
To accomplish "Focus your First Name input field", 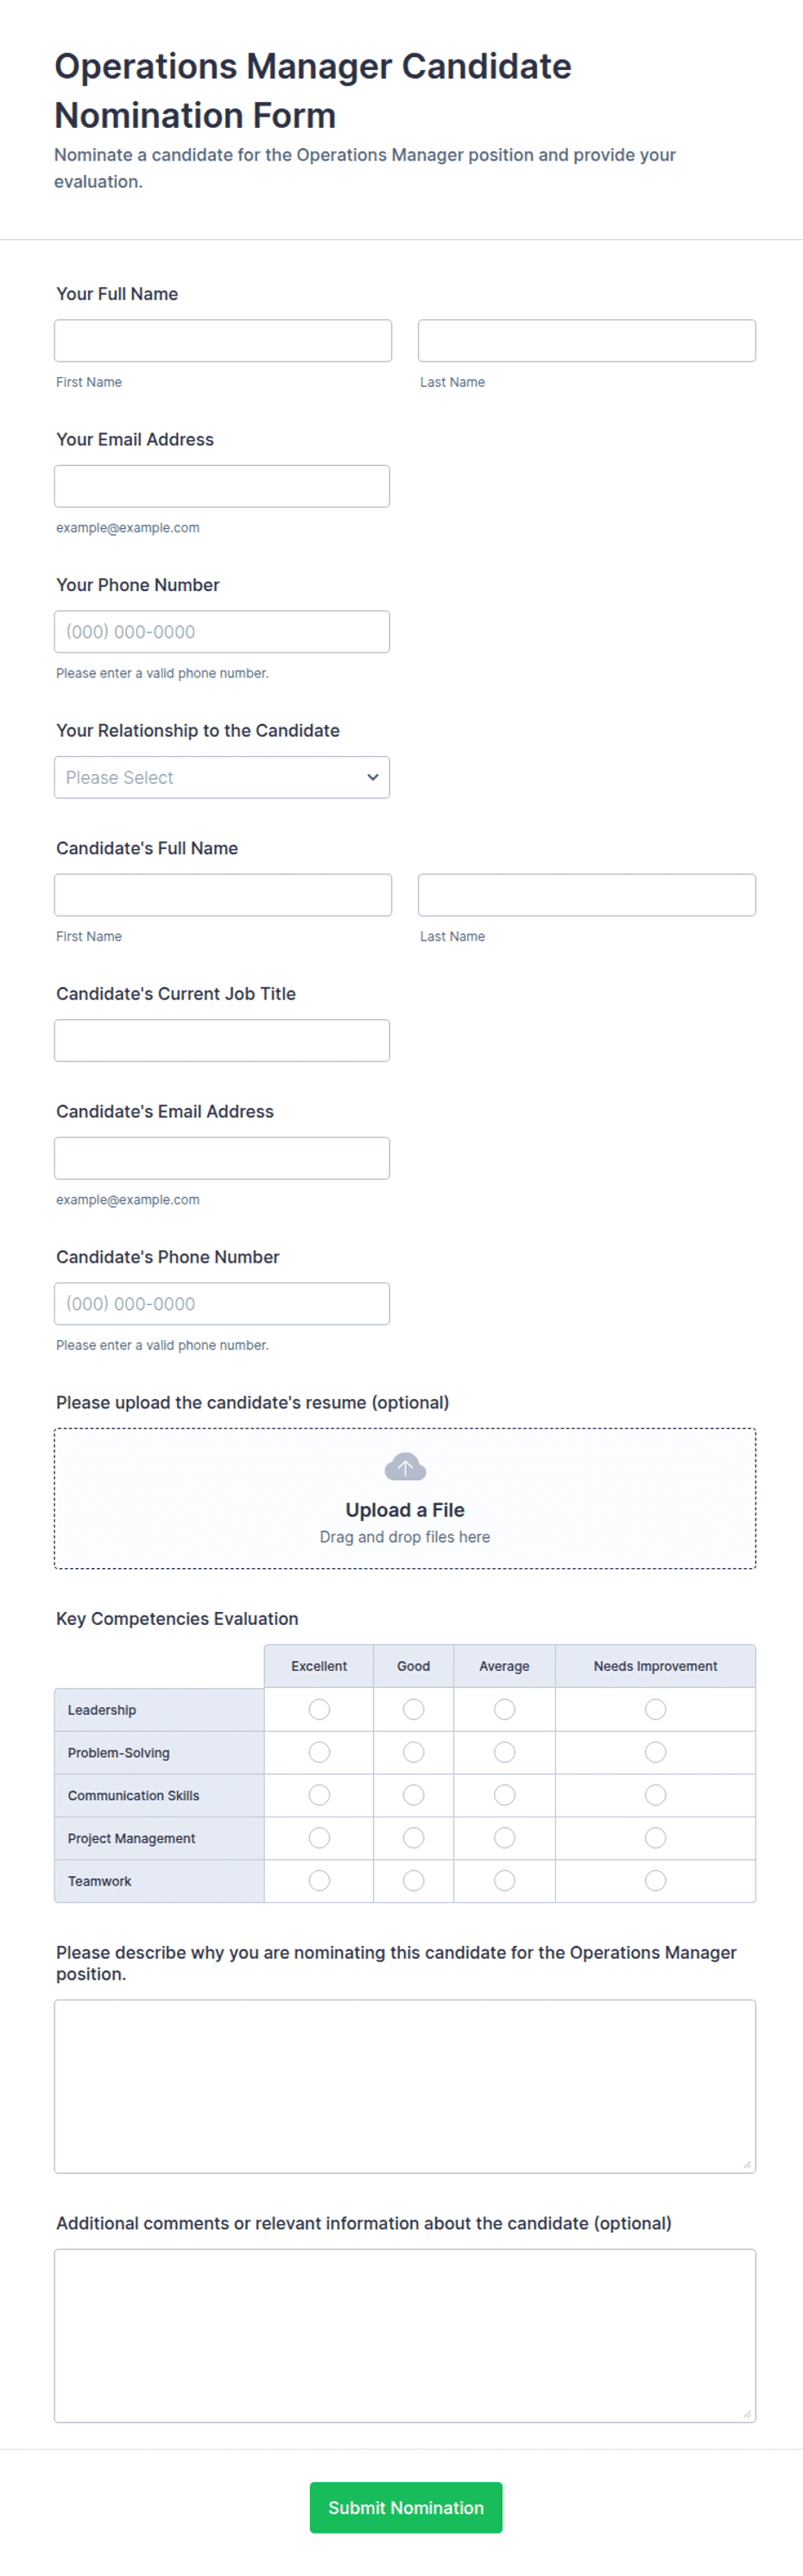I will coord(223,341).
